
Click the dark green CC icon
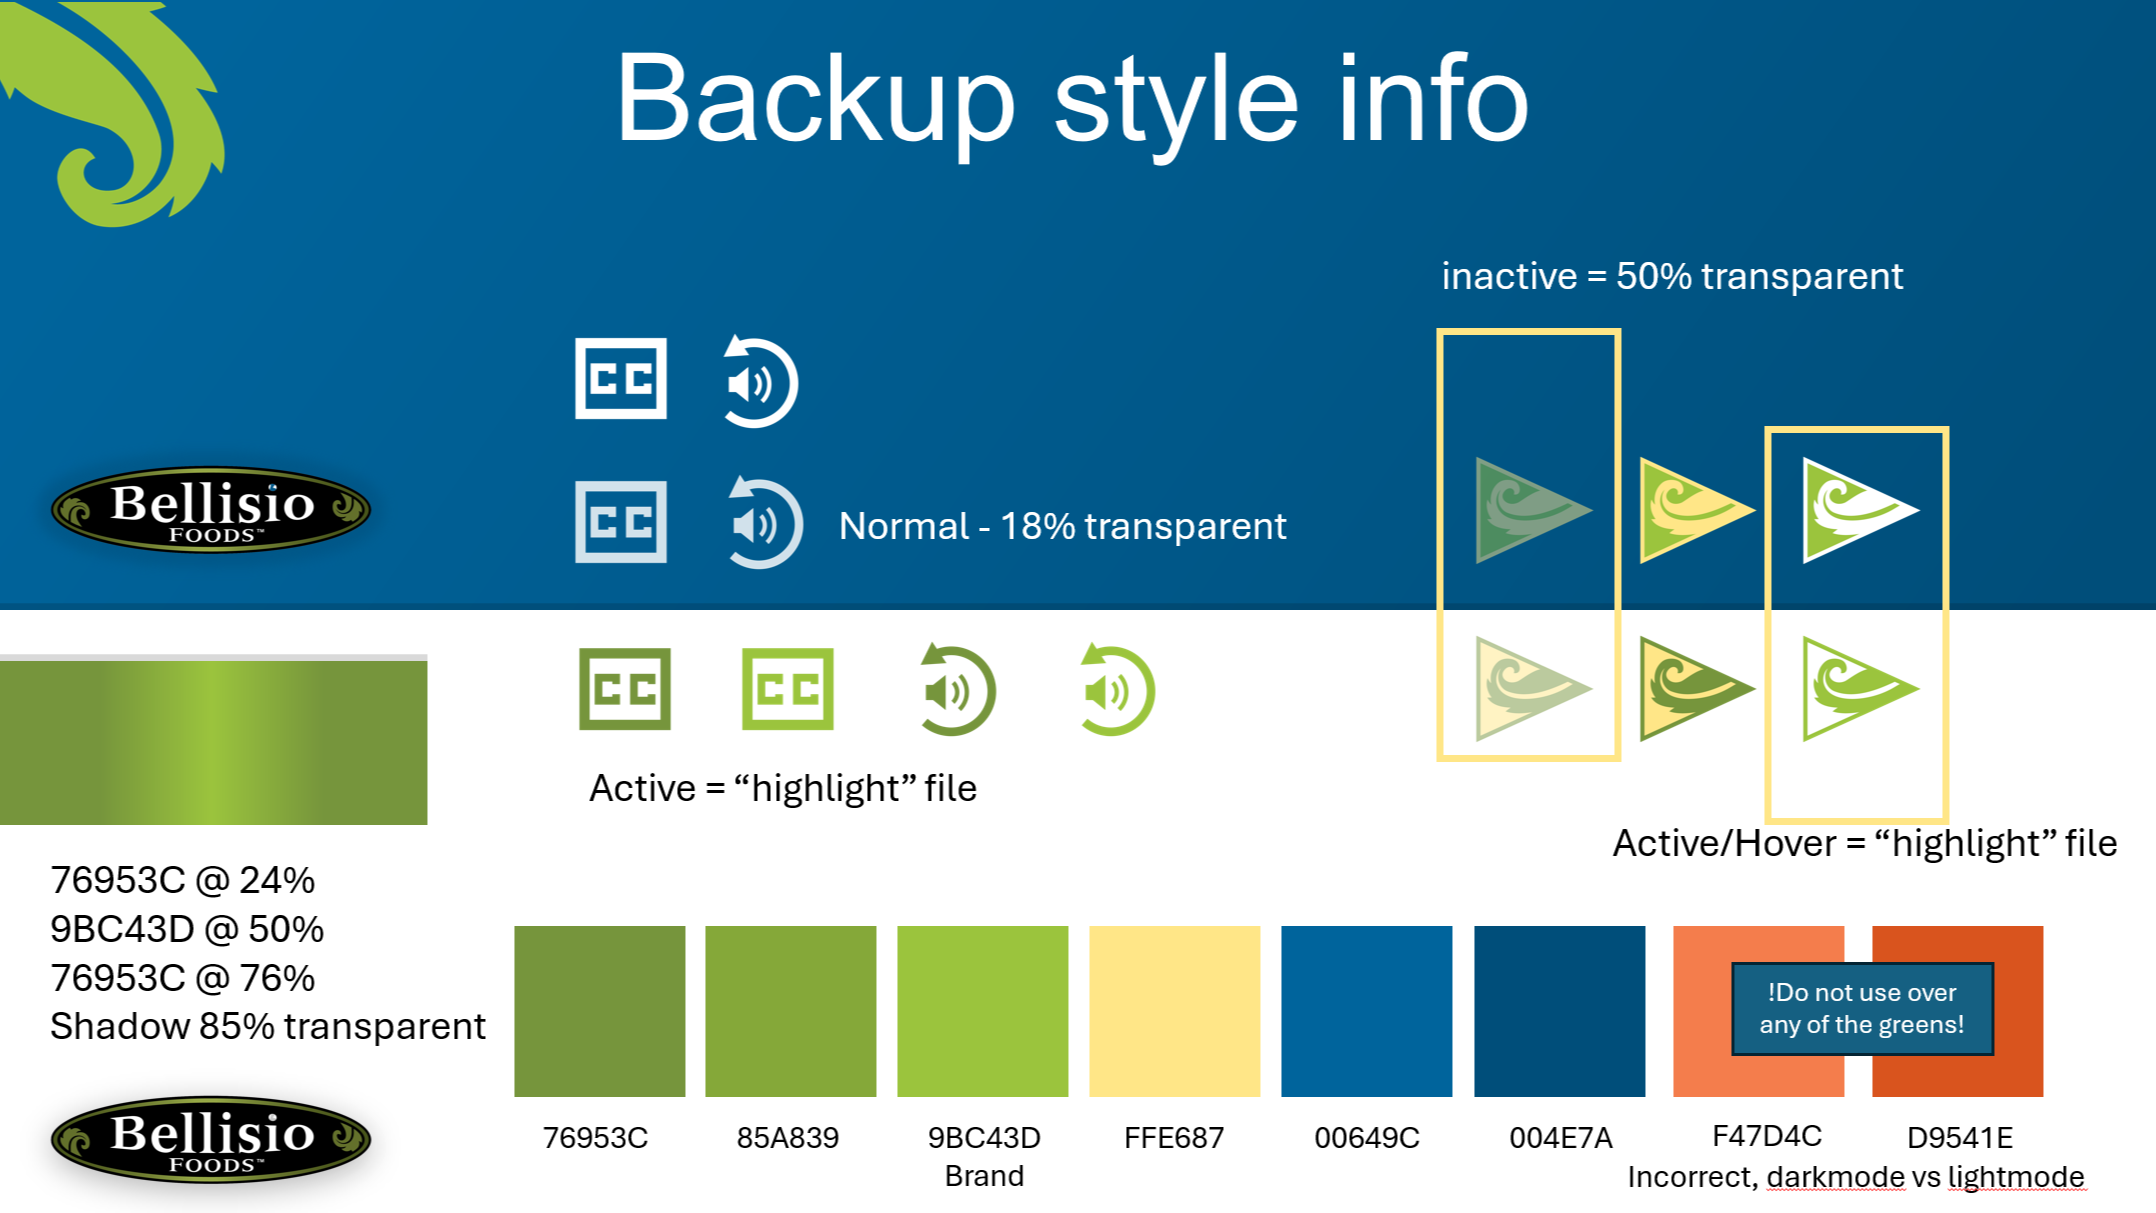click(x=625, y=689)
